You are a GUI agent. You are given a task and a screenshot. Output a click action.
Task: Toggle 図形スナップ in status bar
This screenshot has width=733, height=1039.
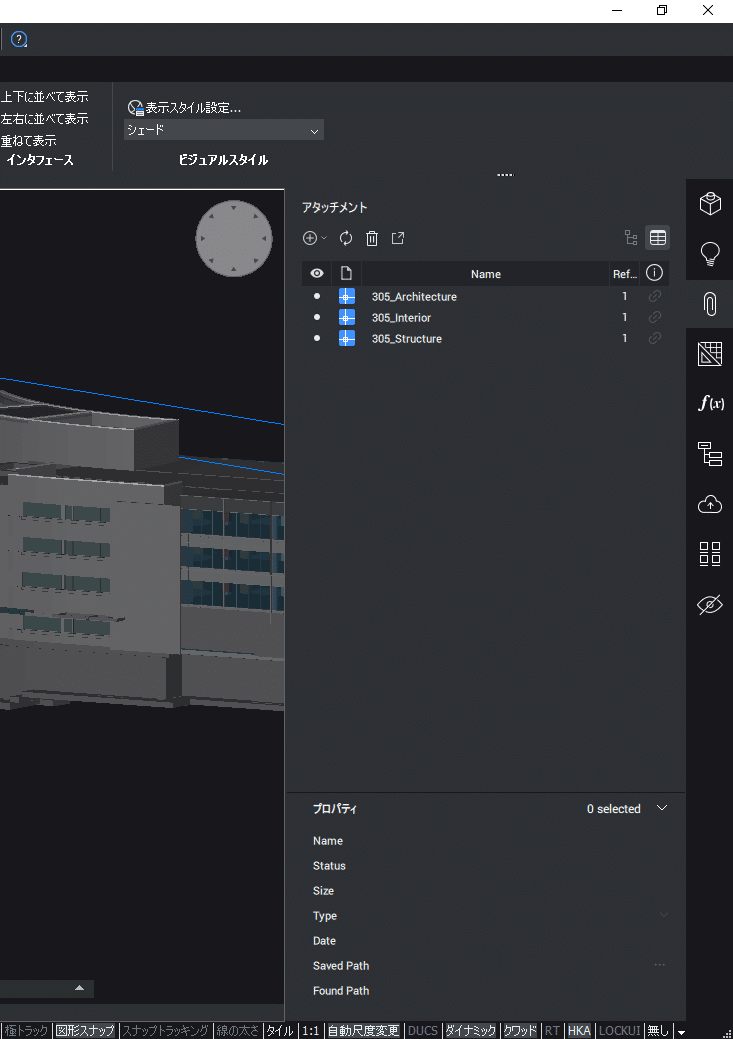[x=85, y=1030]
